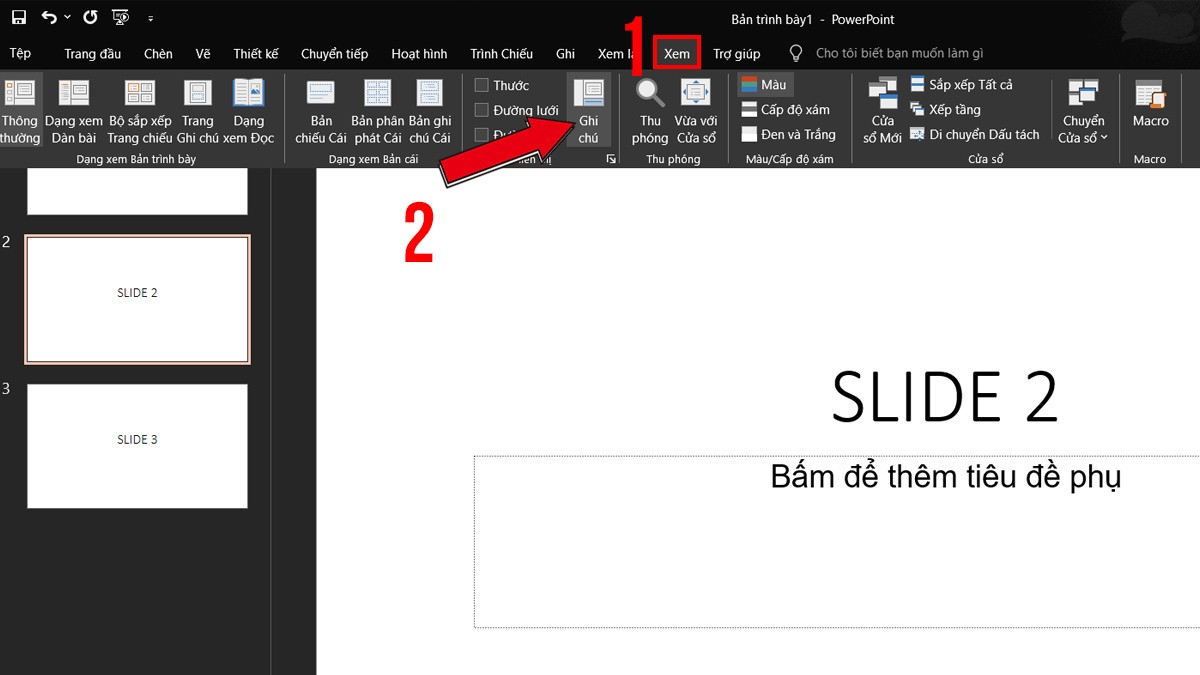Select the SLIDE 2 thumbnail
The height and width of the screenshot is (675, 1200).
pos(138,300)
